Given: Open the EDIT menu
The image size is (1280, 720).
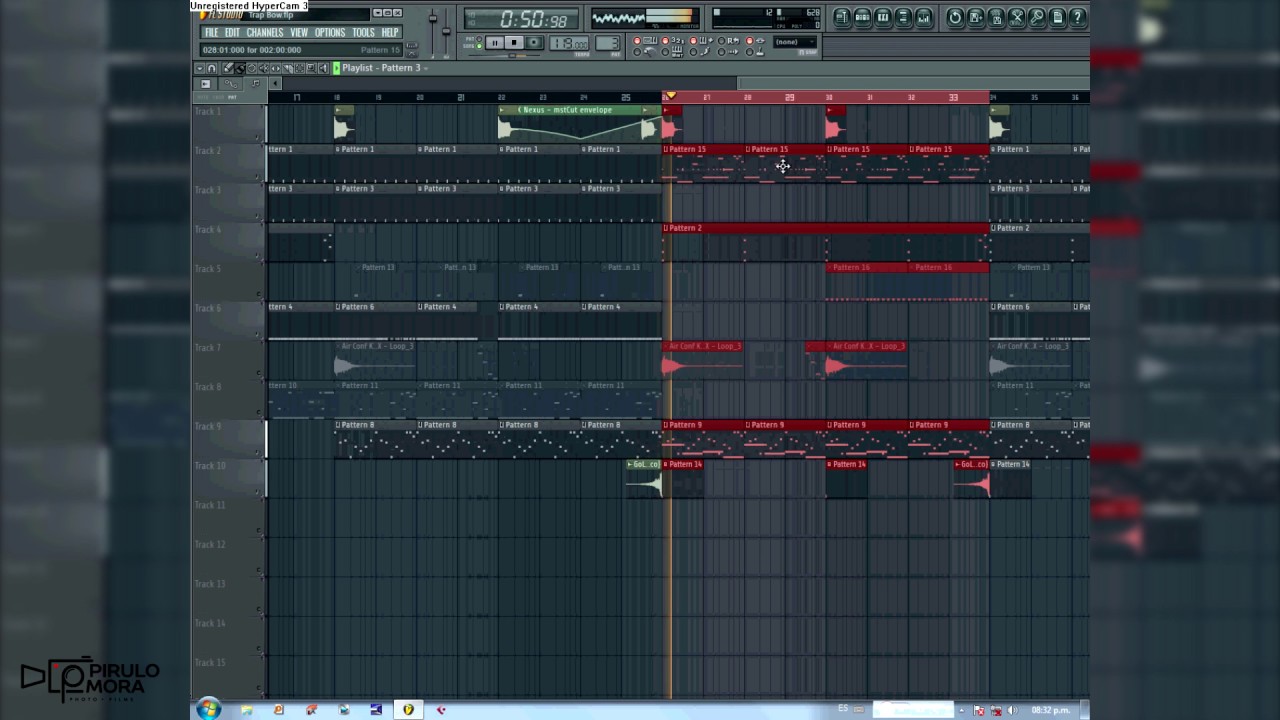Looking at the screenshot, I should [232, 33].
